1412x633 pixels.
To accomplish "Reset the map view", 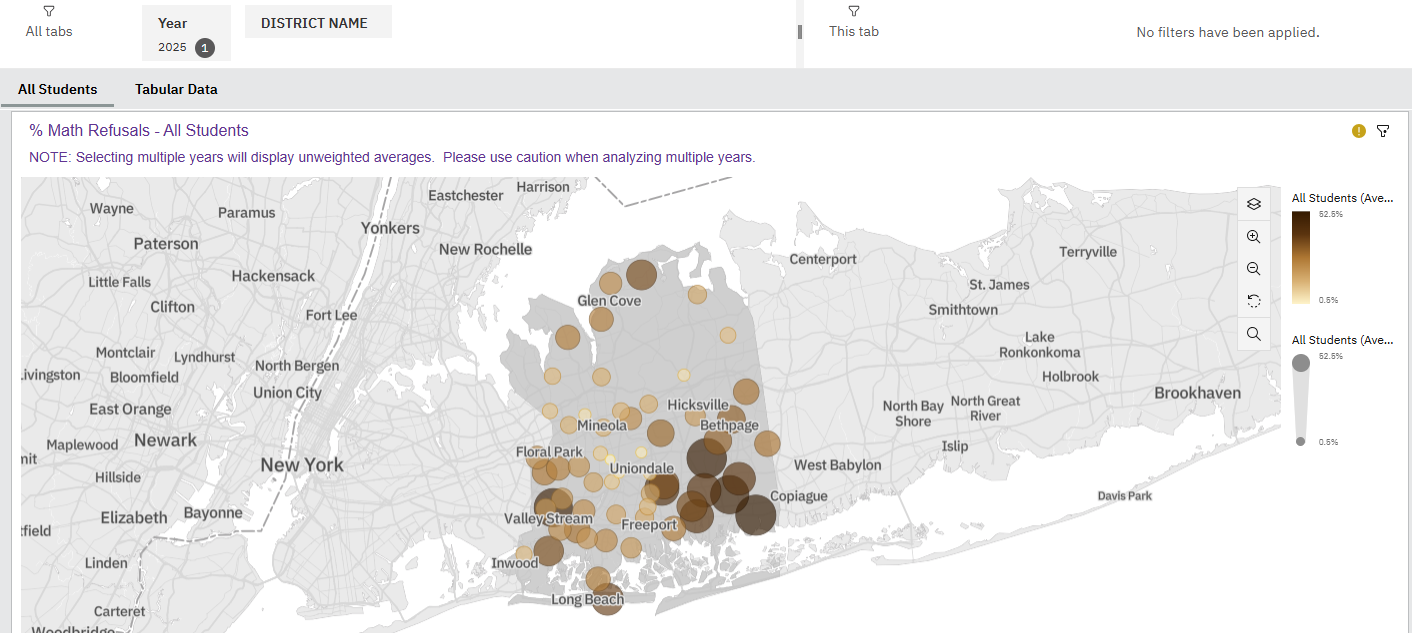I will pyautogui.click(x=1253, y=301).
